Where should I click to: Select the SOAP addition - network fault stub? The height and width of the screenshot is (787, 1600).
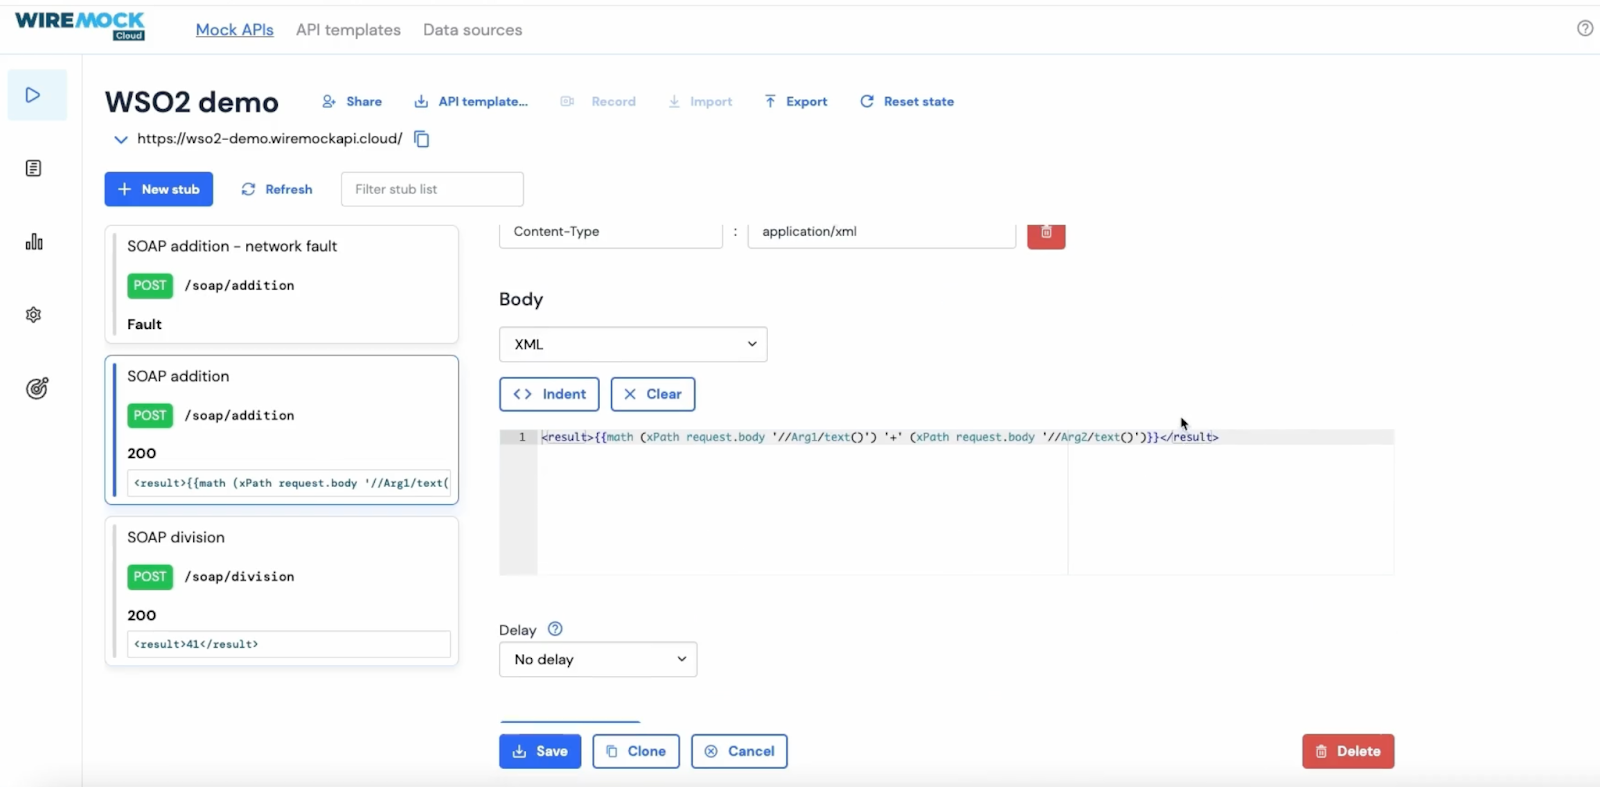click(x=282, y=284)
